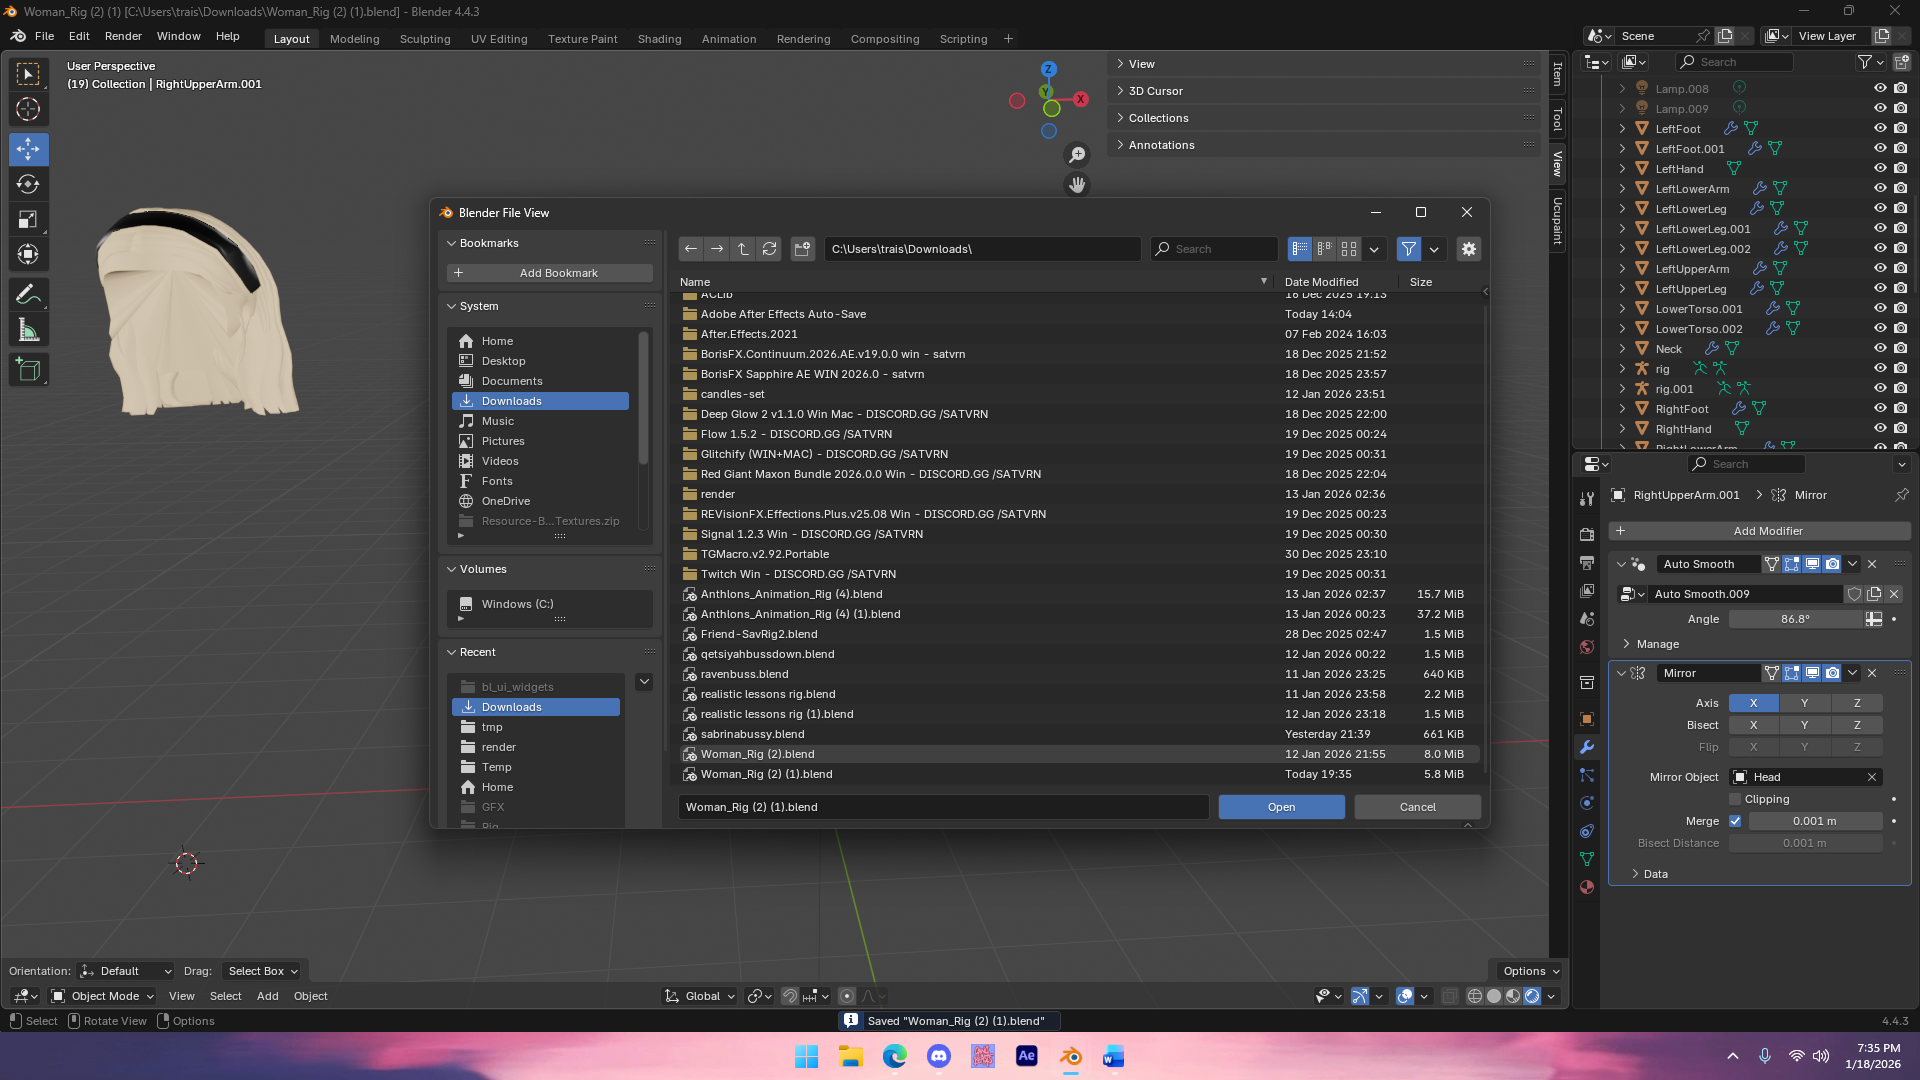Click the Refresh file list icon
Screen dimensions: 1920x1080
769,249
